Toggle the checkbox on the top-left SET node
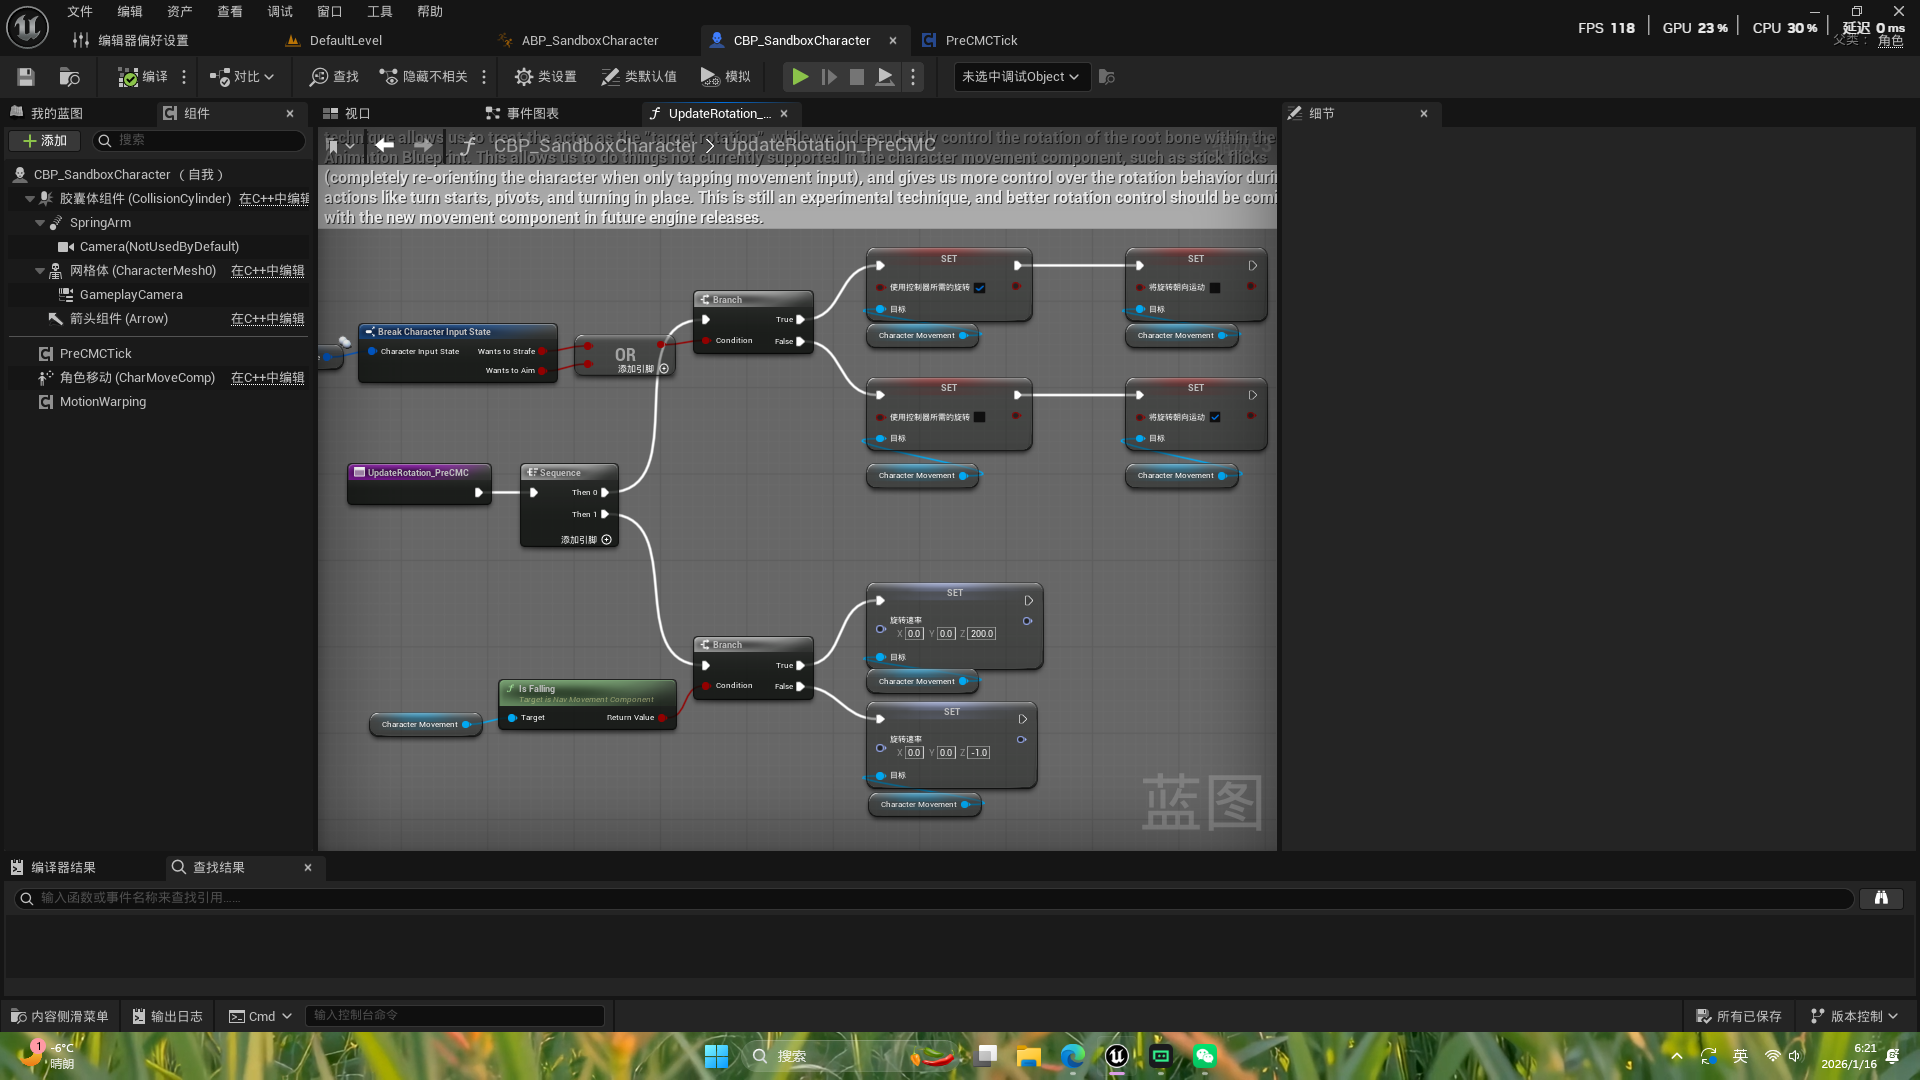The image size is (1920, 1080). pos(980,288)
